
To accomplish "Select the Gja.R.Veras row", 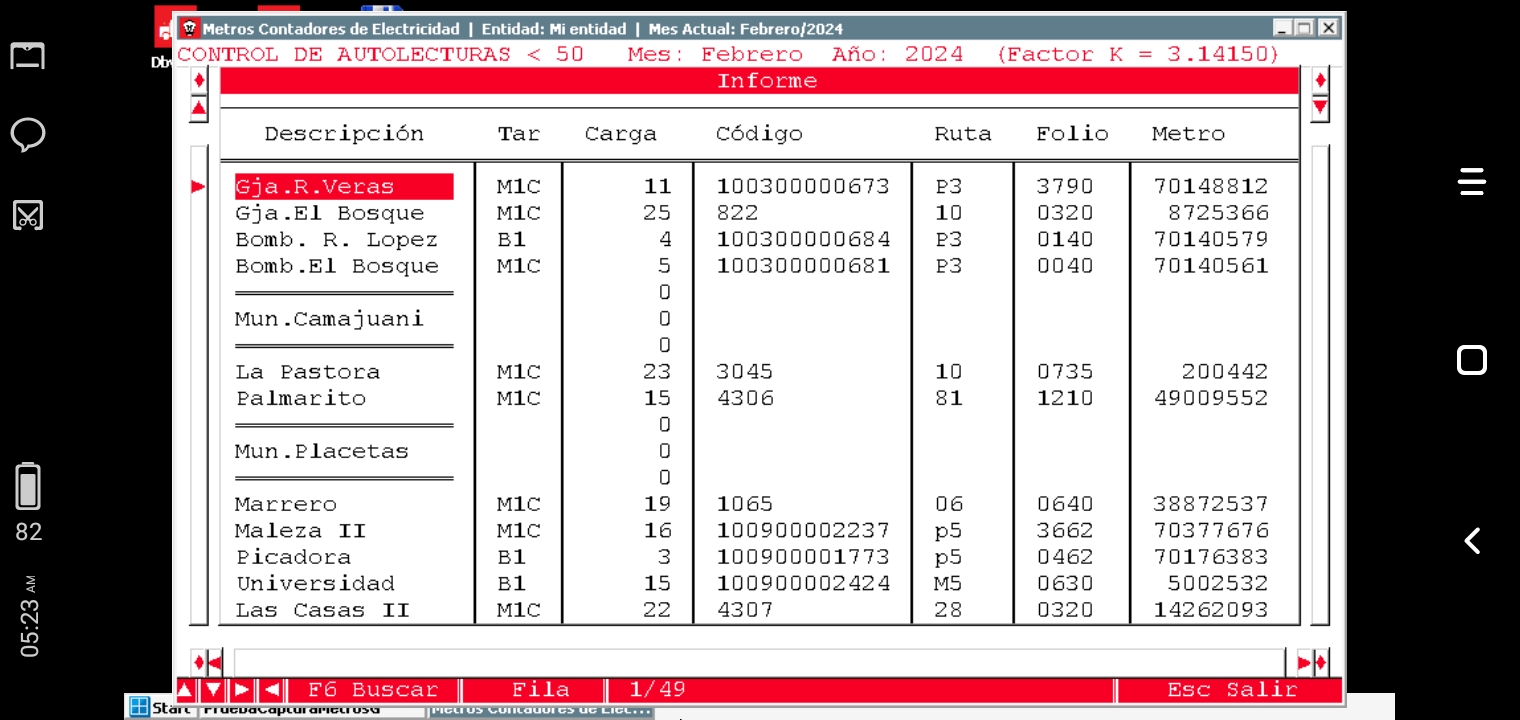I will (x=343, y=187).
